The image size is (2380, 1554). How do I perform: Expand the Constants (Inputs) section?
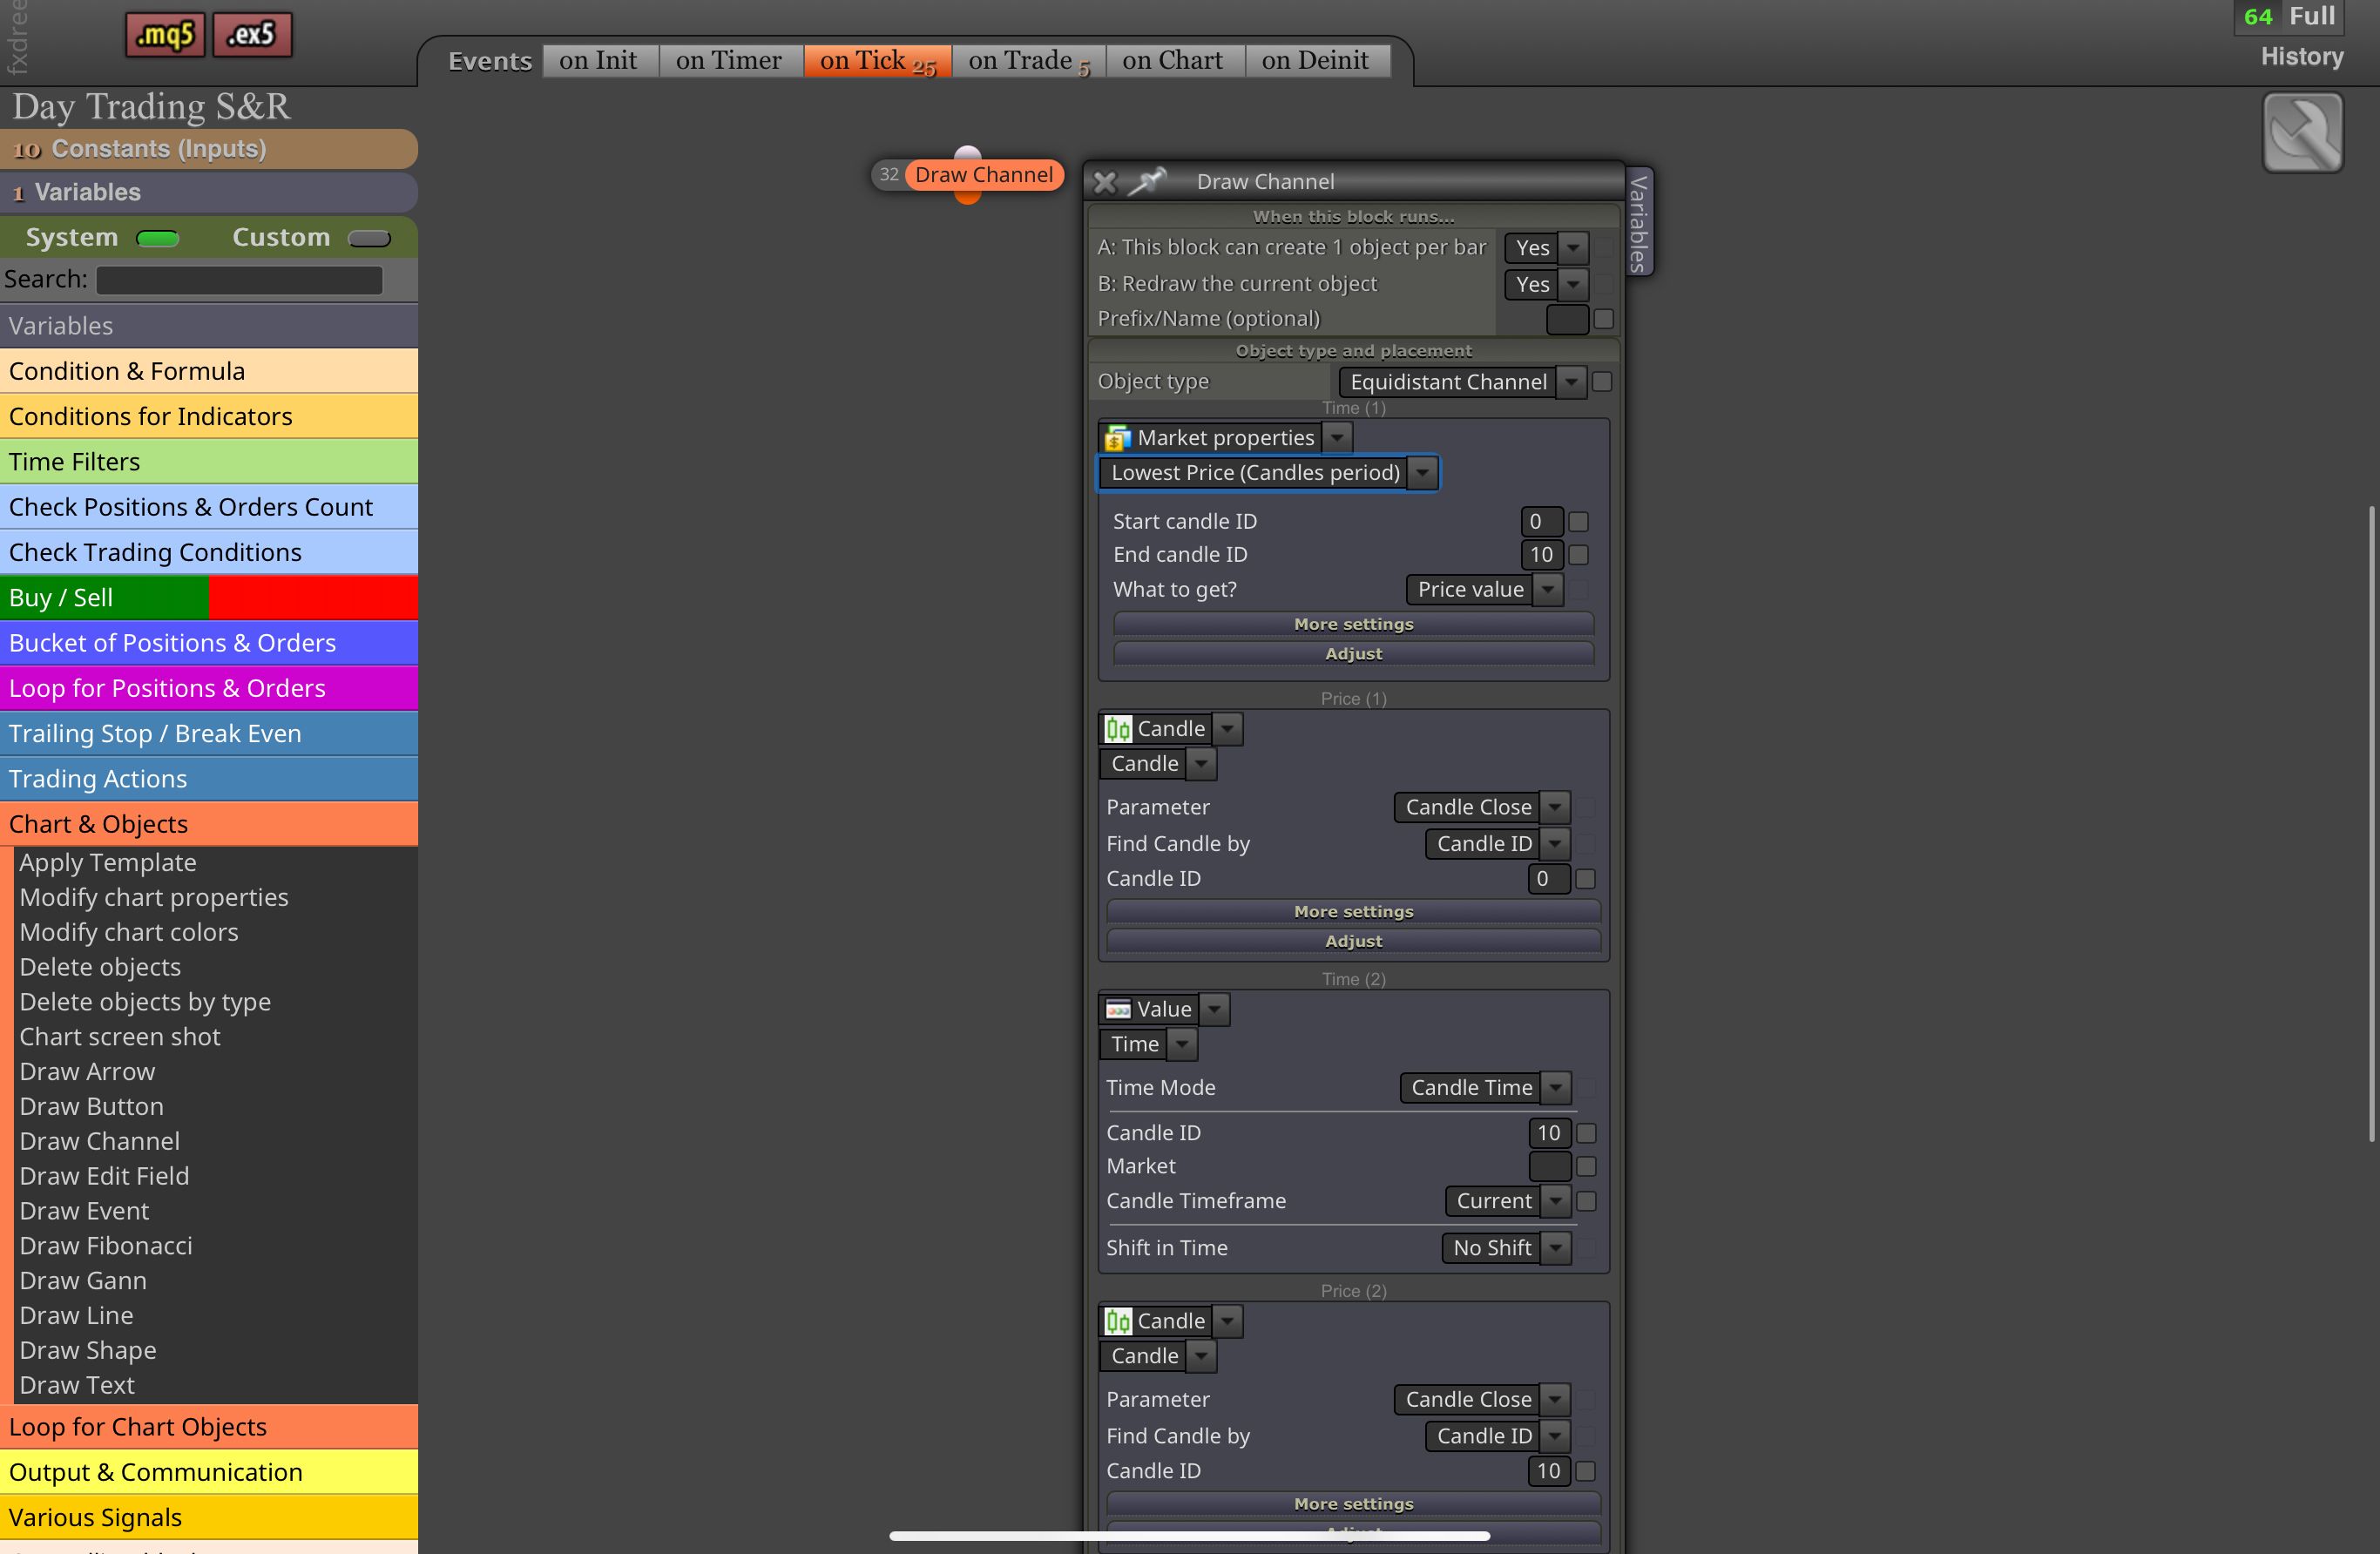[209, 149]
